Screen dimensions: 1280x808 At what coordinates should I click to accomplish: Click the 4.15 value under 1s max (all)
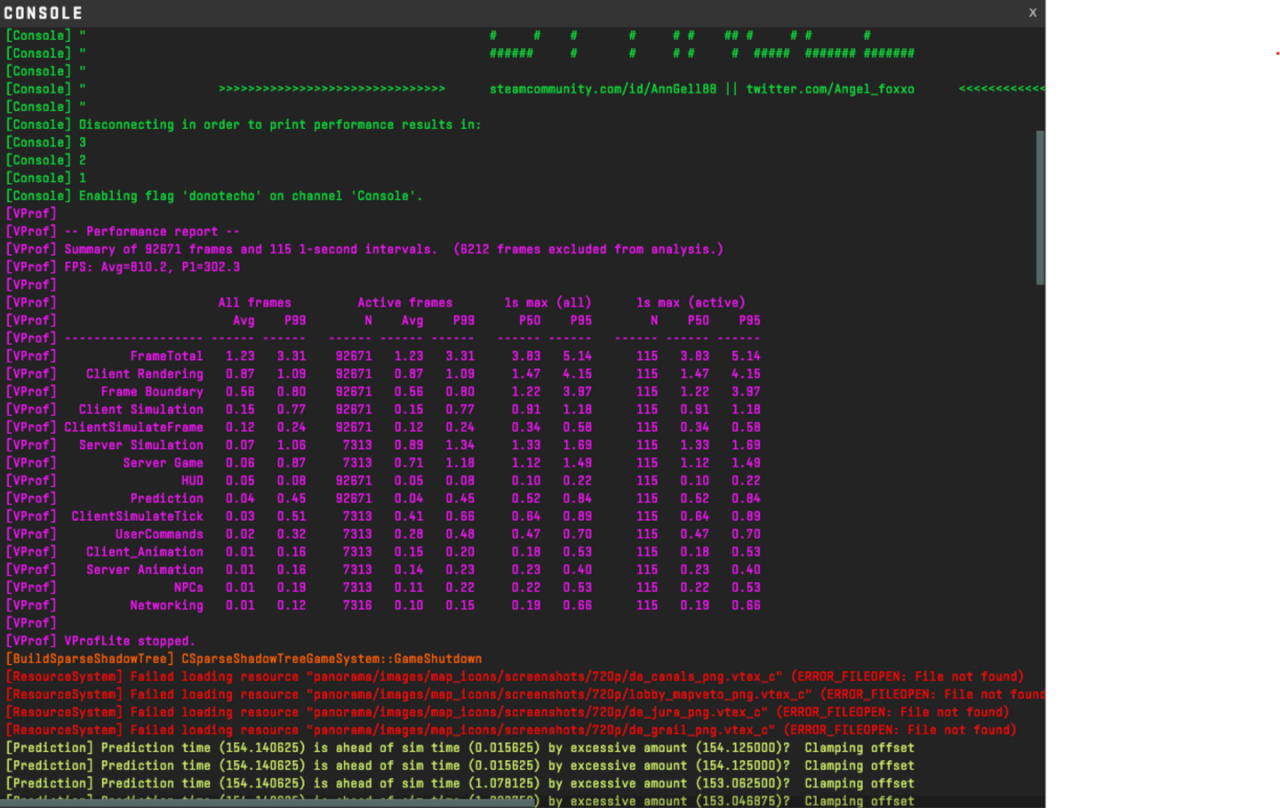click(577, 374)
